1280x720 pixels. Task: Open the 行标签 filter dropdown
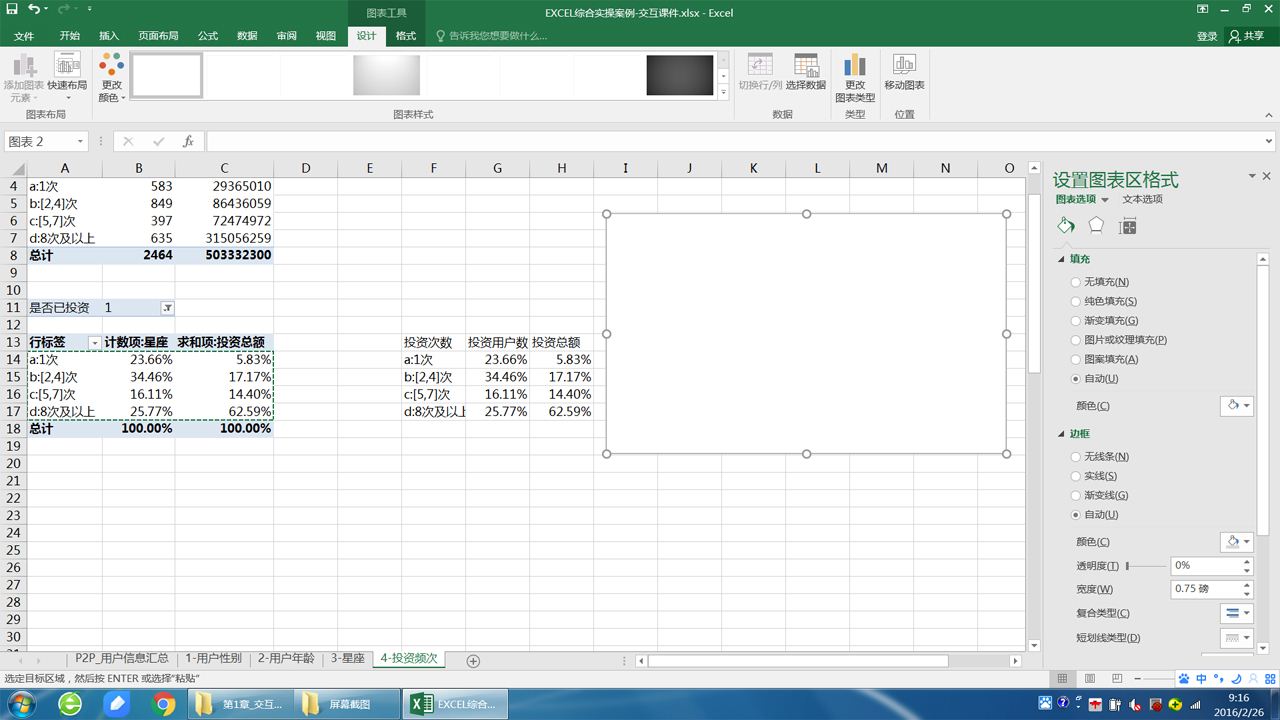tap(95, 342)
